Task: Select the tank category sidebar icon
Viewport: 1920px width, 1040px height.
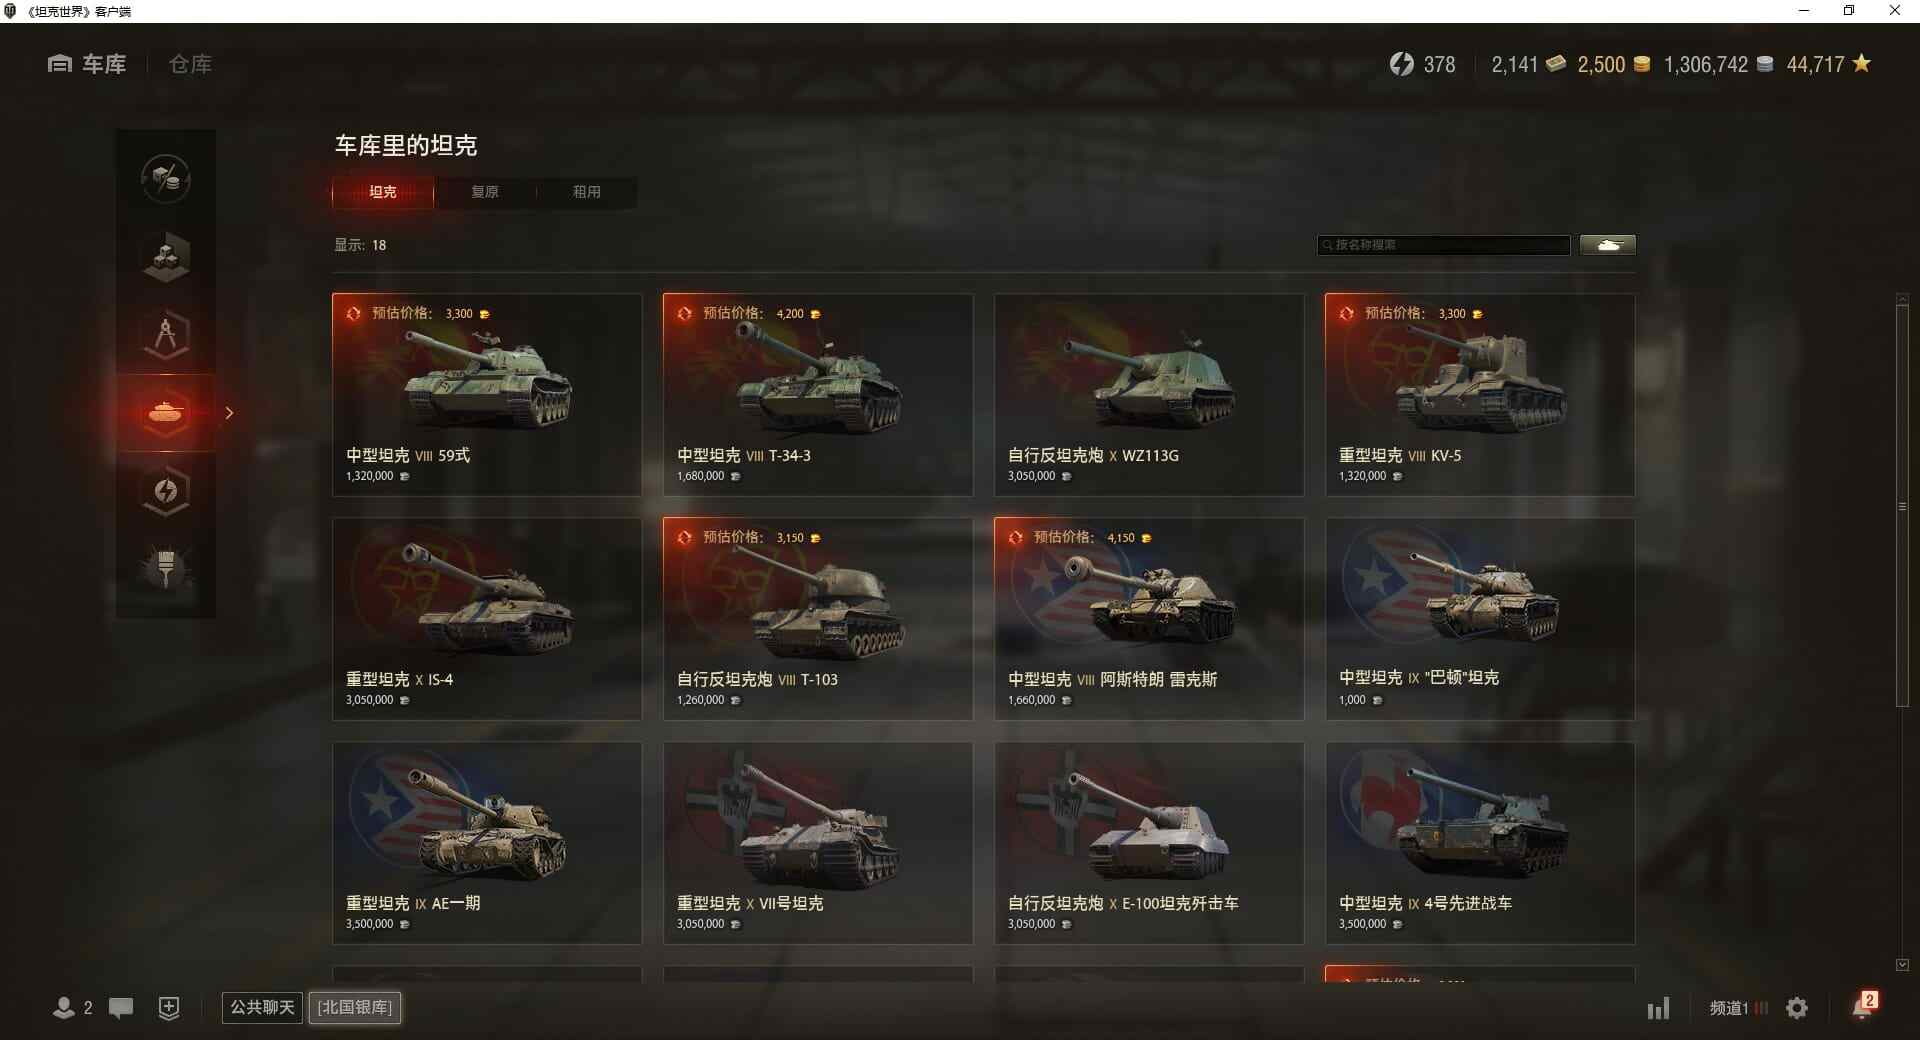Action: point(166,413)
